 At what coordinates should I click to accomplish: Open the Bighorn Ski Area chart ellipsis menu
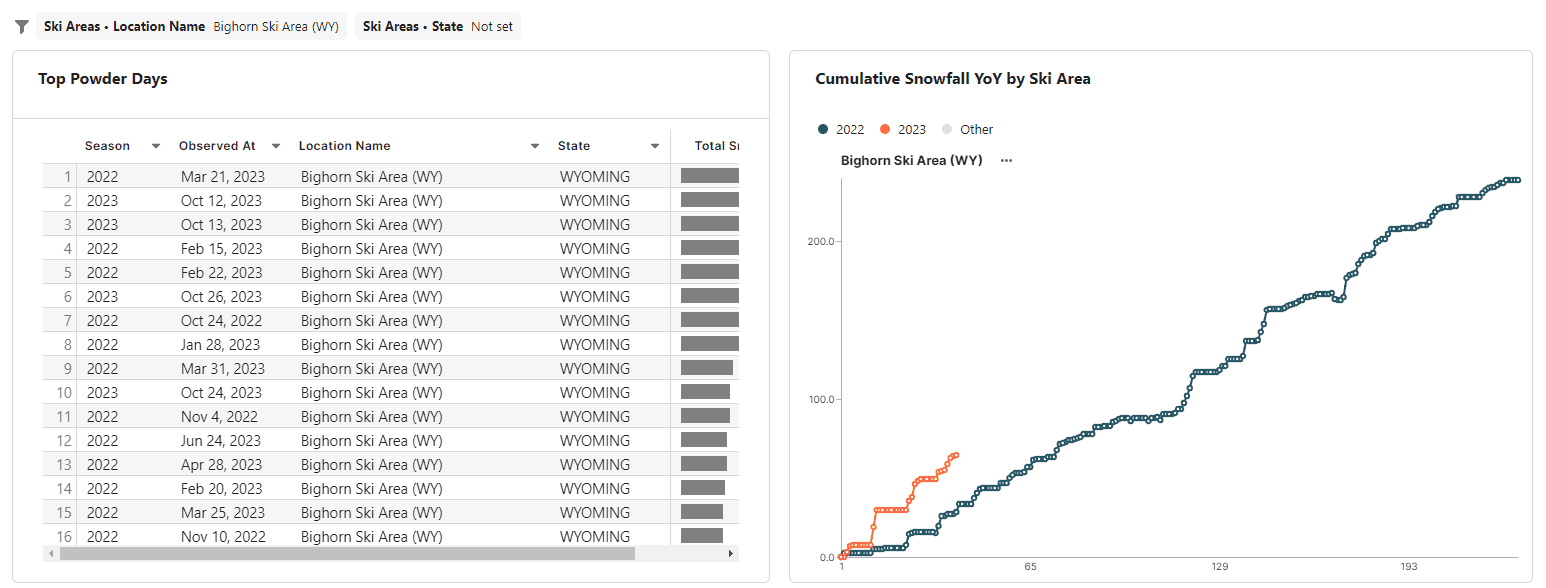pyautogui.click(x=1006, y=160)
